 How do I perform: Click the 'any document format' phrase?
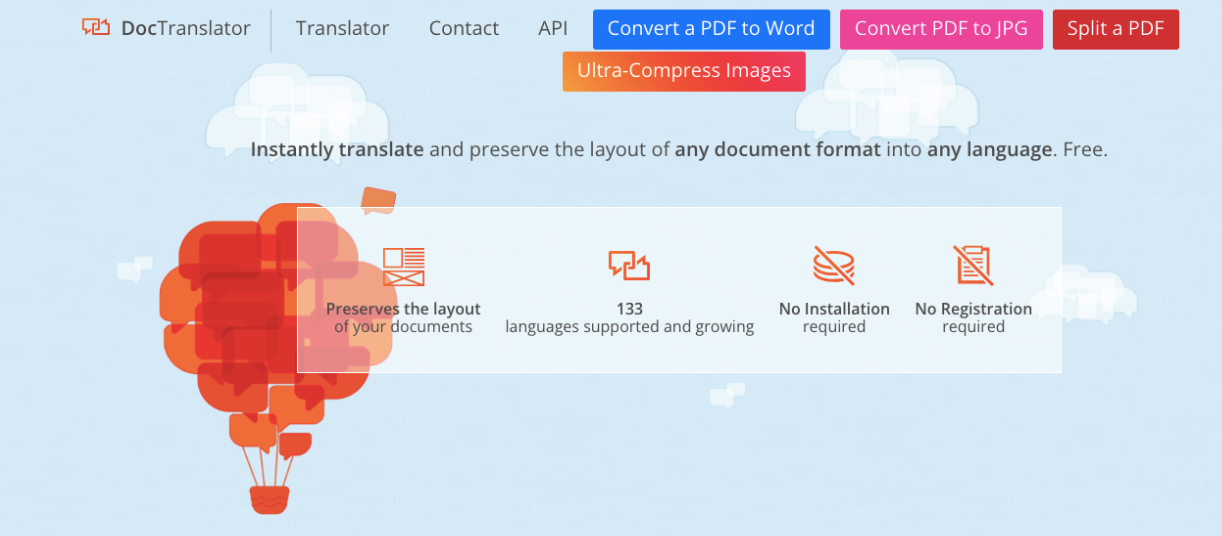click(778, 150)
